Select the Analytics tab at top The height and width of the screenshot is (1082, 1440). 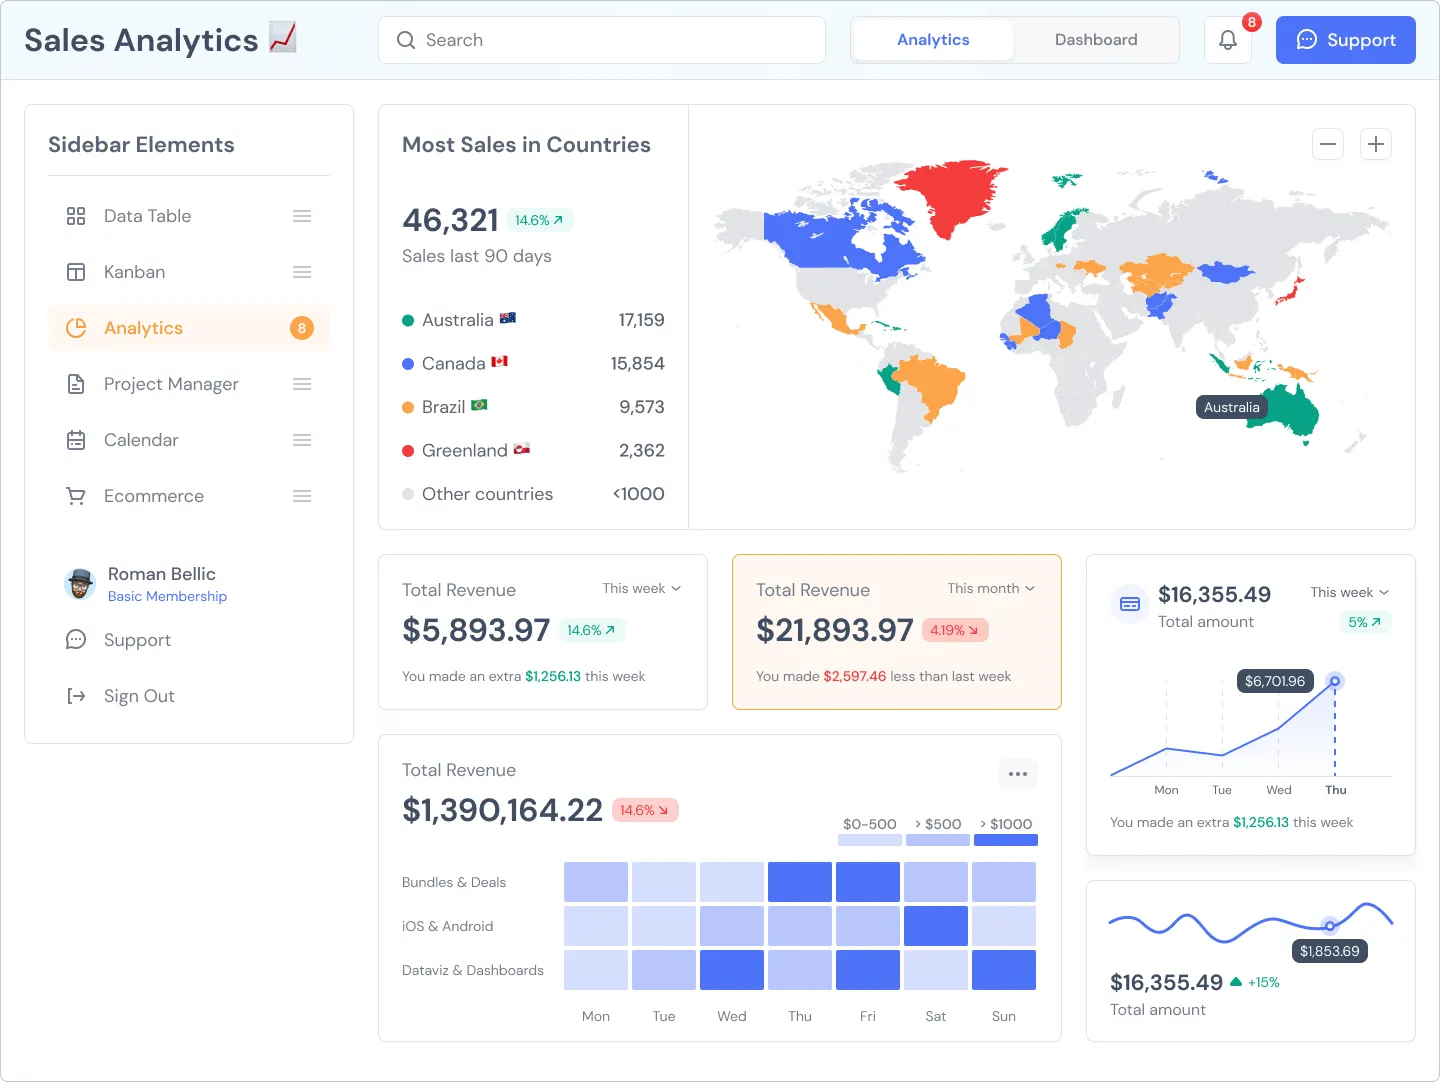[x=931, y=39]
